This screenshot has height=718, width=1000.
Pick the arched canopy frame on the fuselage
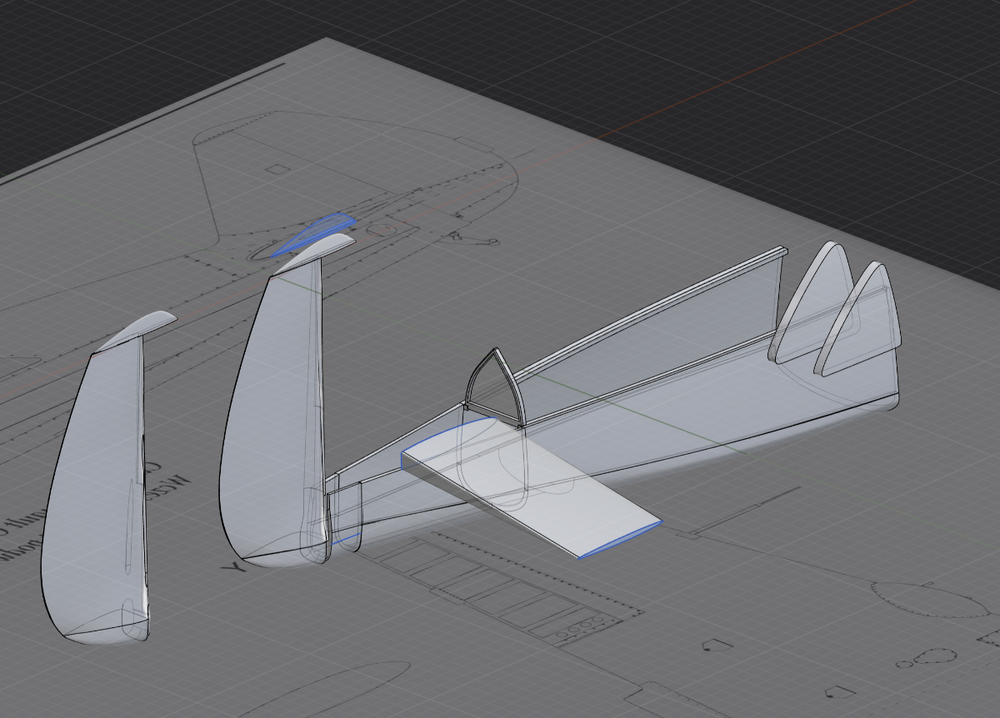pos(491,385)
